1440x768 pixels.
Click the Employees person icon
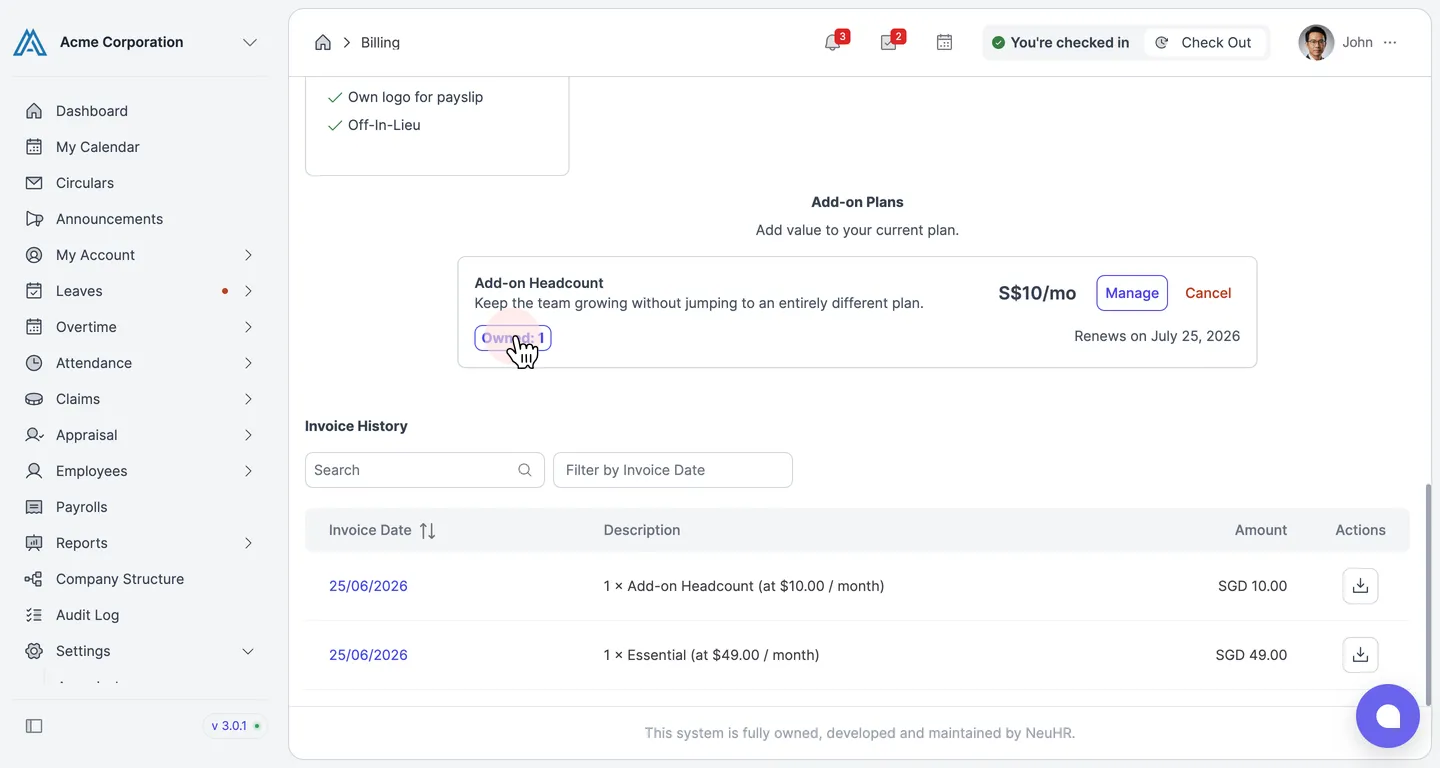coord(34,471)
